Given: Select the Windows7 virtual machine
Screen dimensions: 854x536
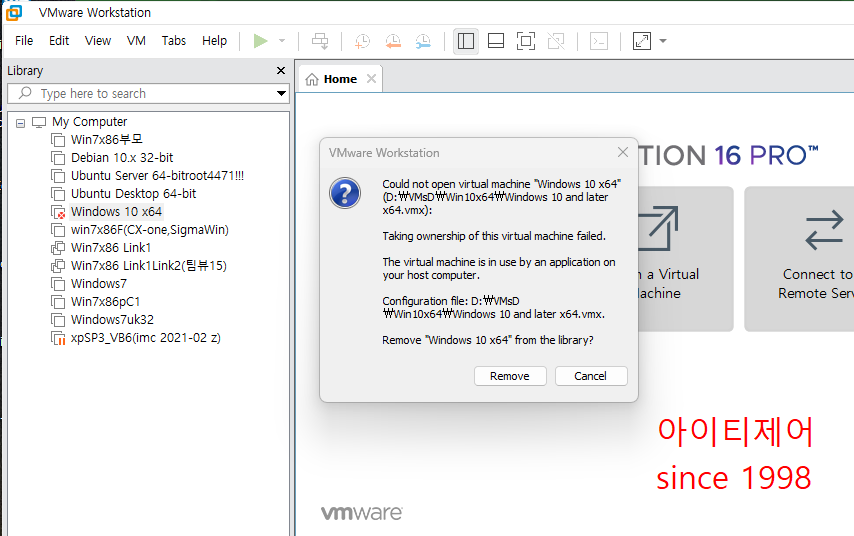Looking at the screenshot, I should coord(99,283).
